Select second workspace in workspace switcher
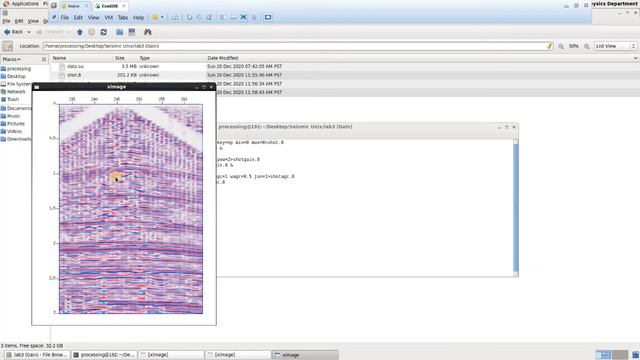Image resolution: width=640 pixels, height=360 pixels. (x=620, y=355)
